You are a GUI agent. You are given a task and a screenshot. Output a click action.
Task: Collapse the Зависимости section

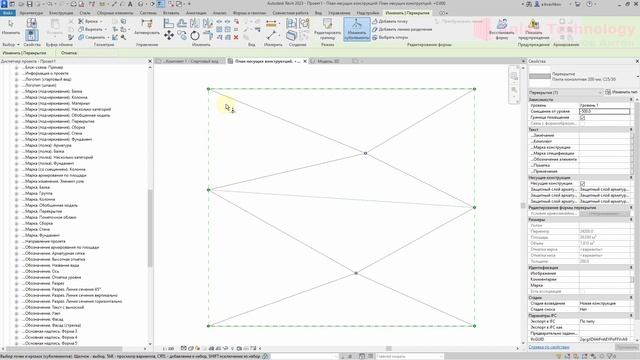pos(631,100)
